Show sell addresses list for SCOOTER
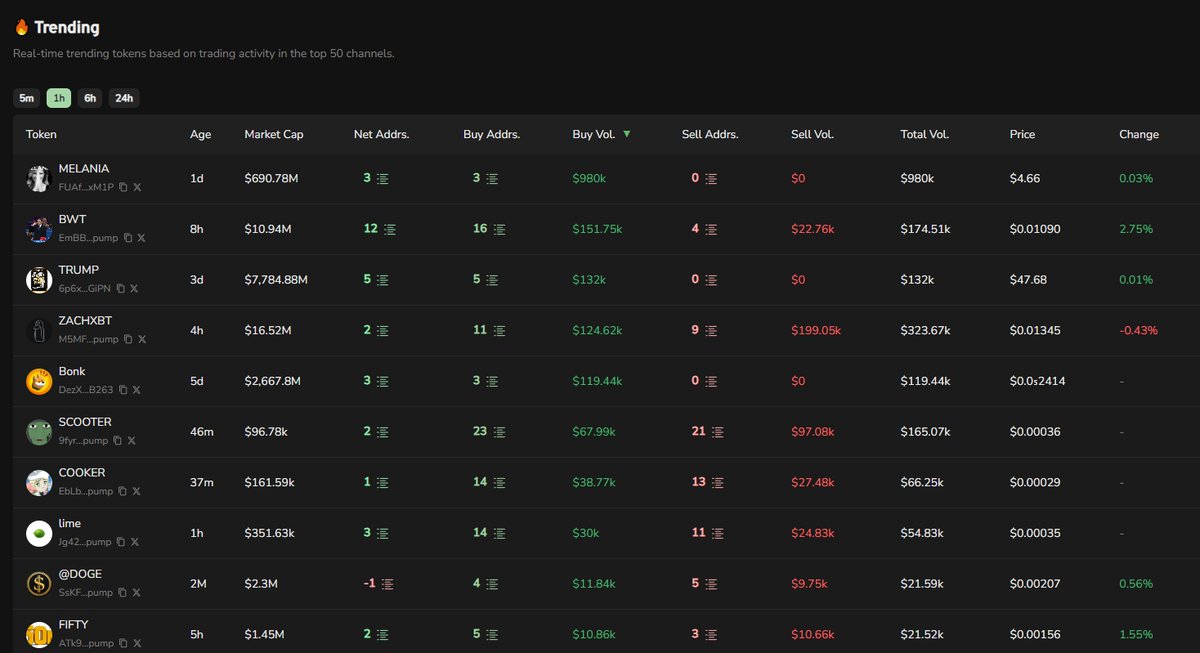1200x653 pixels. click(x=718, y=432)
